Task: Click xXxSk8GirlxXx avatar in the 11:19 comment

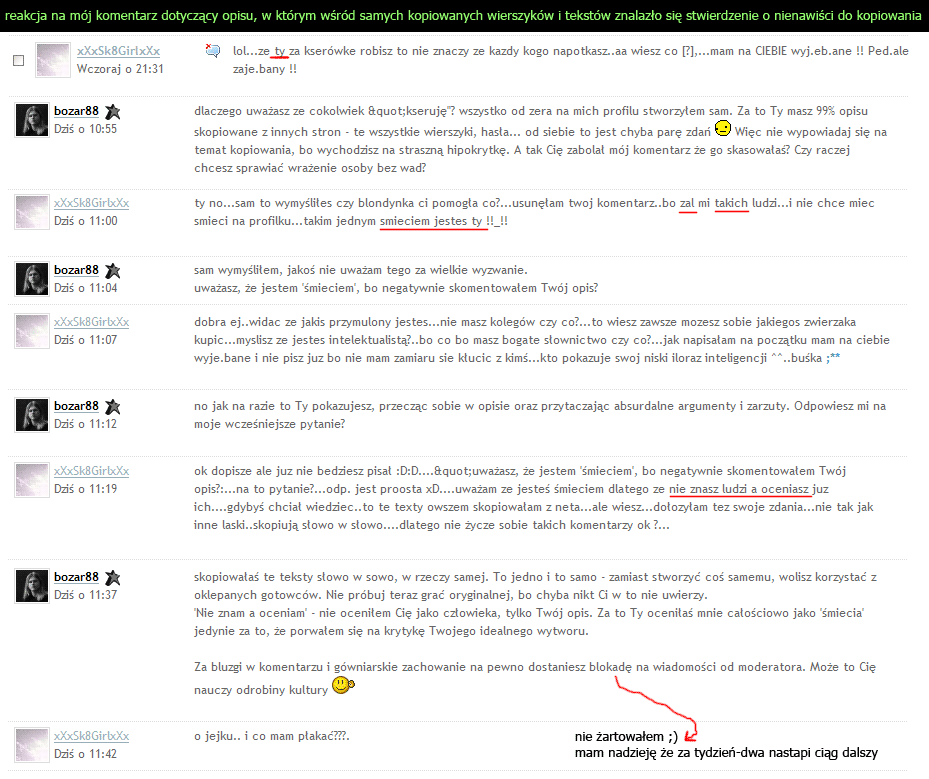Action: tap(32, 479)
